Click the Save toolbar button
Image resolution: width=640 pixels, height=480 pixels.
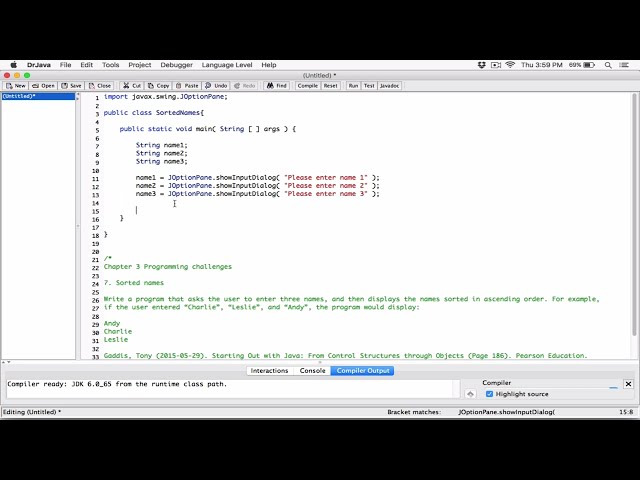tap(71, 86)
